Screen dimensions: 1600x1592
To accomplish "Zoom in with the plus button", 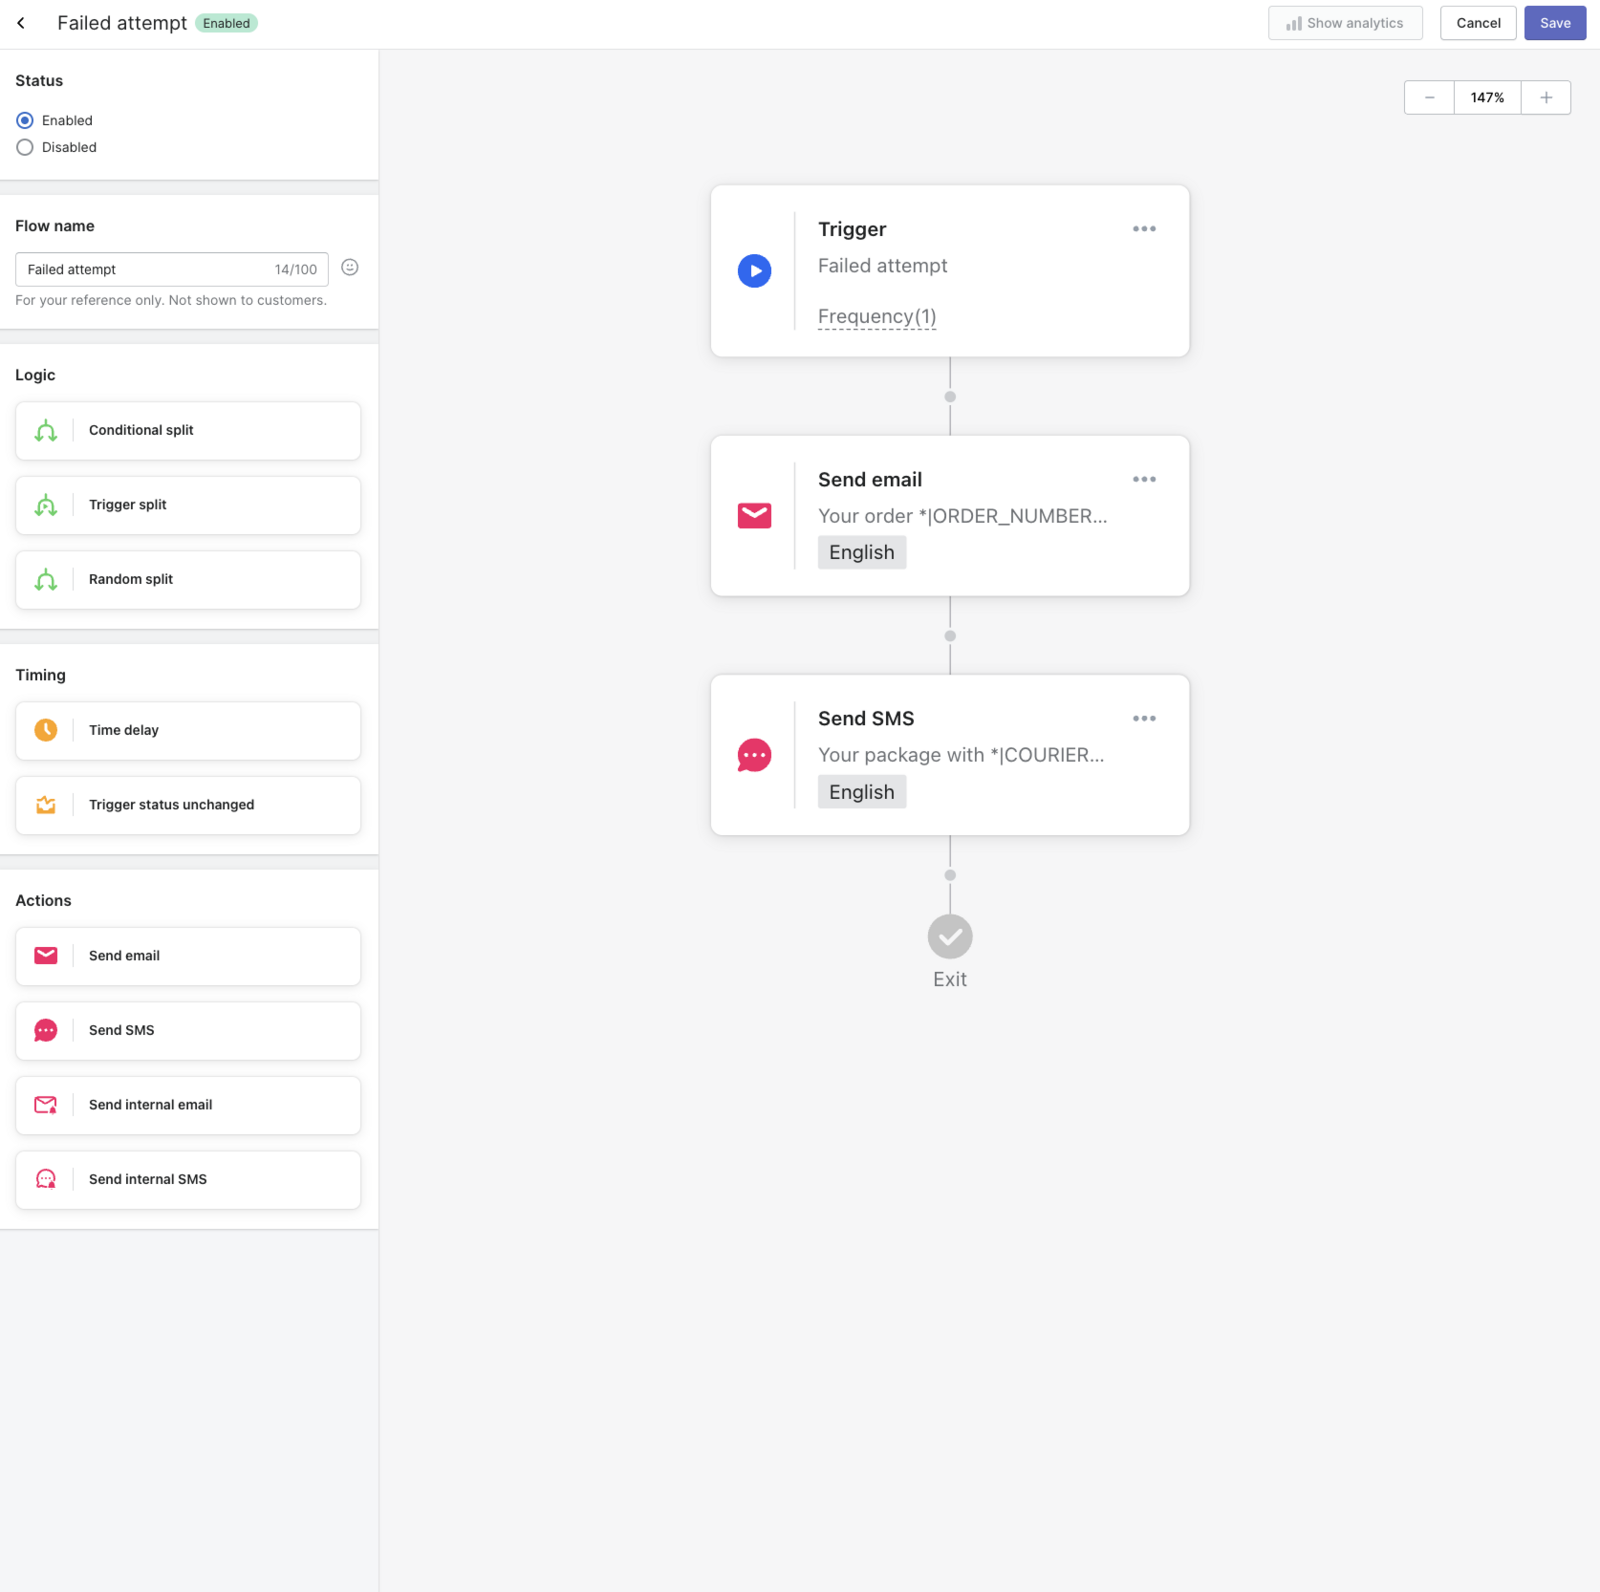I will 1546,98.
